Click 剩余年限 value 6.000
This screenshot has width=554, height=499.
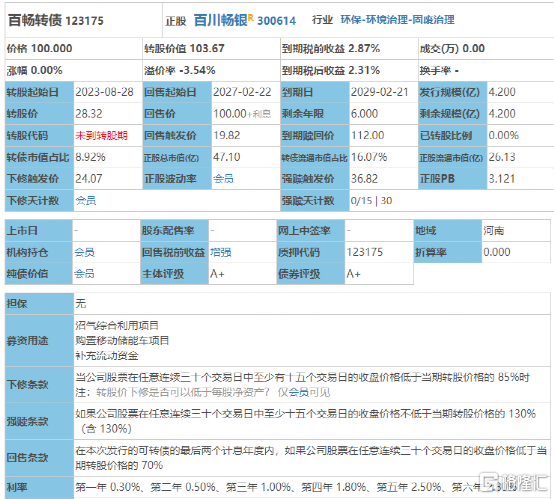[365, 114]
